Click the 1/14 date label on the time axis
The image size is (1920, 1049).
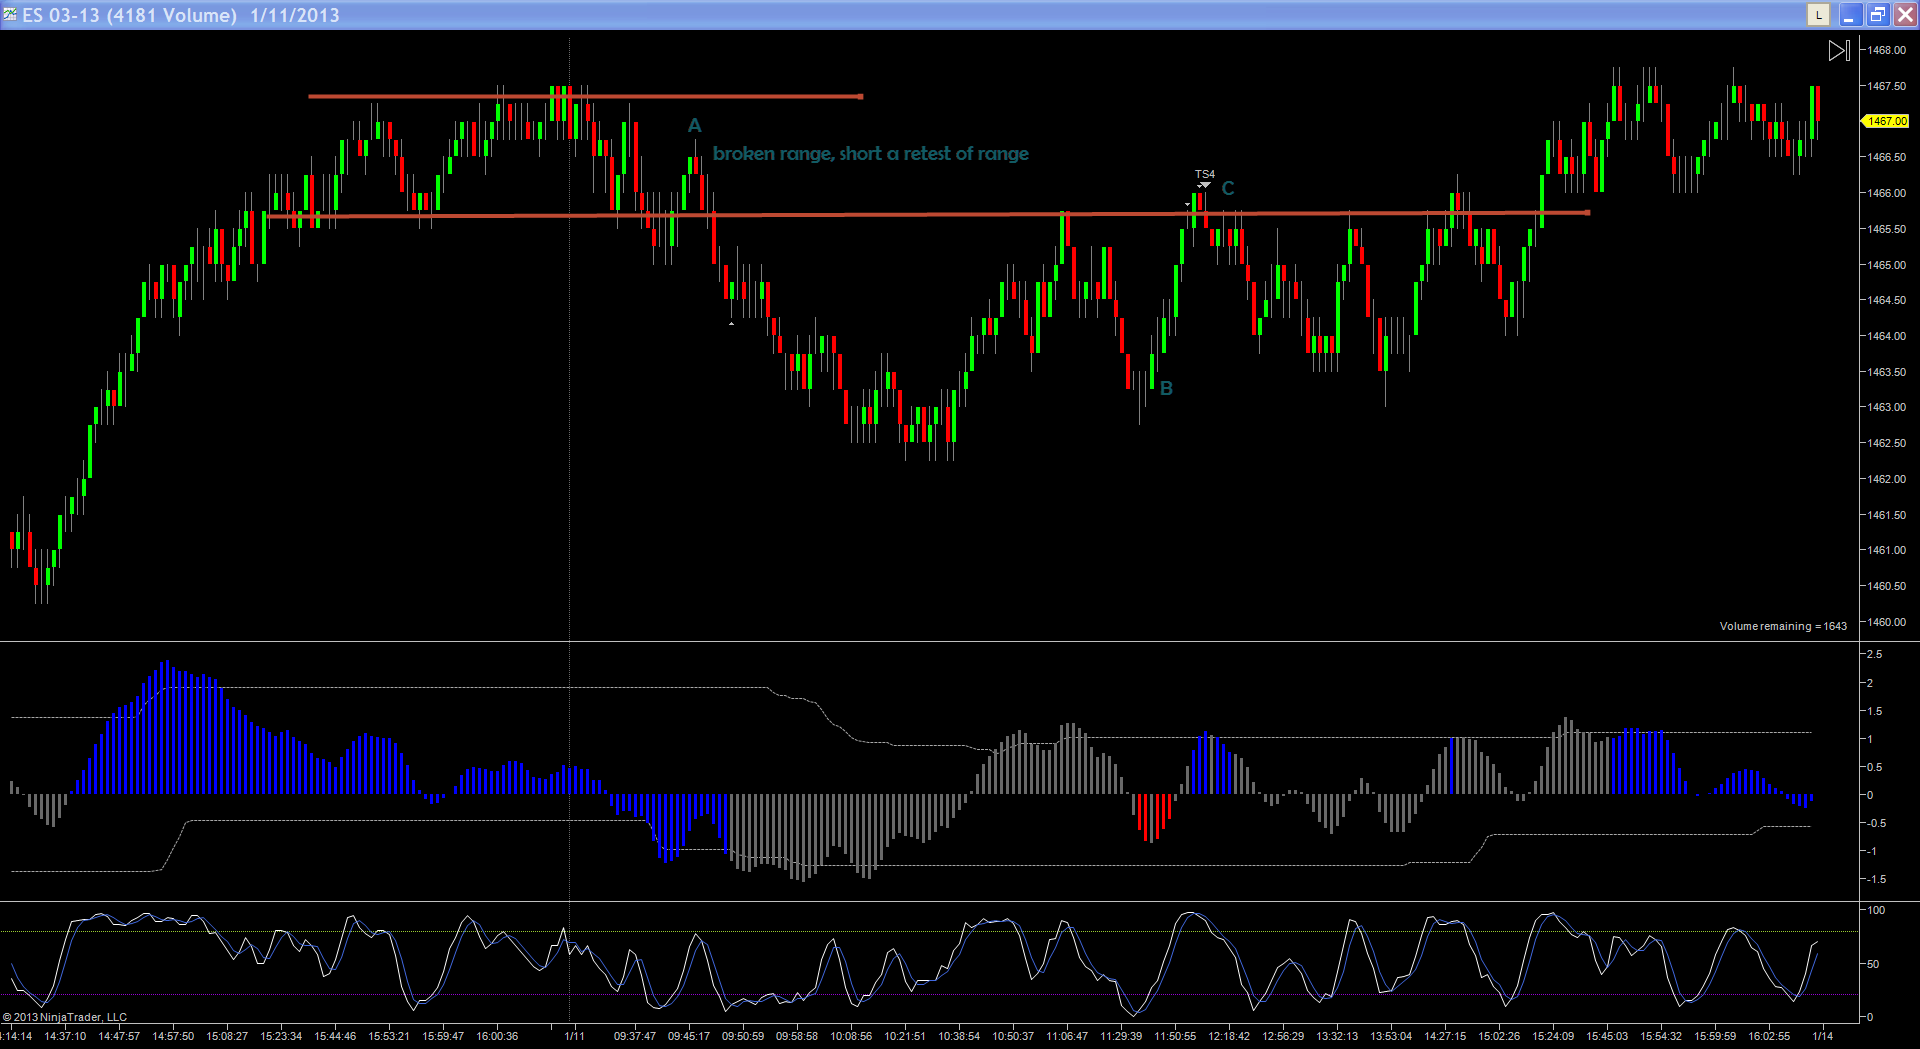click(x=1823, y=1036)
